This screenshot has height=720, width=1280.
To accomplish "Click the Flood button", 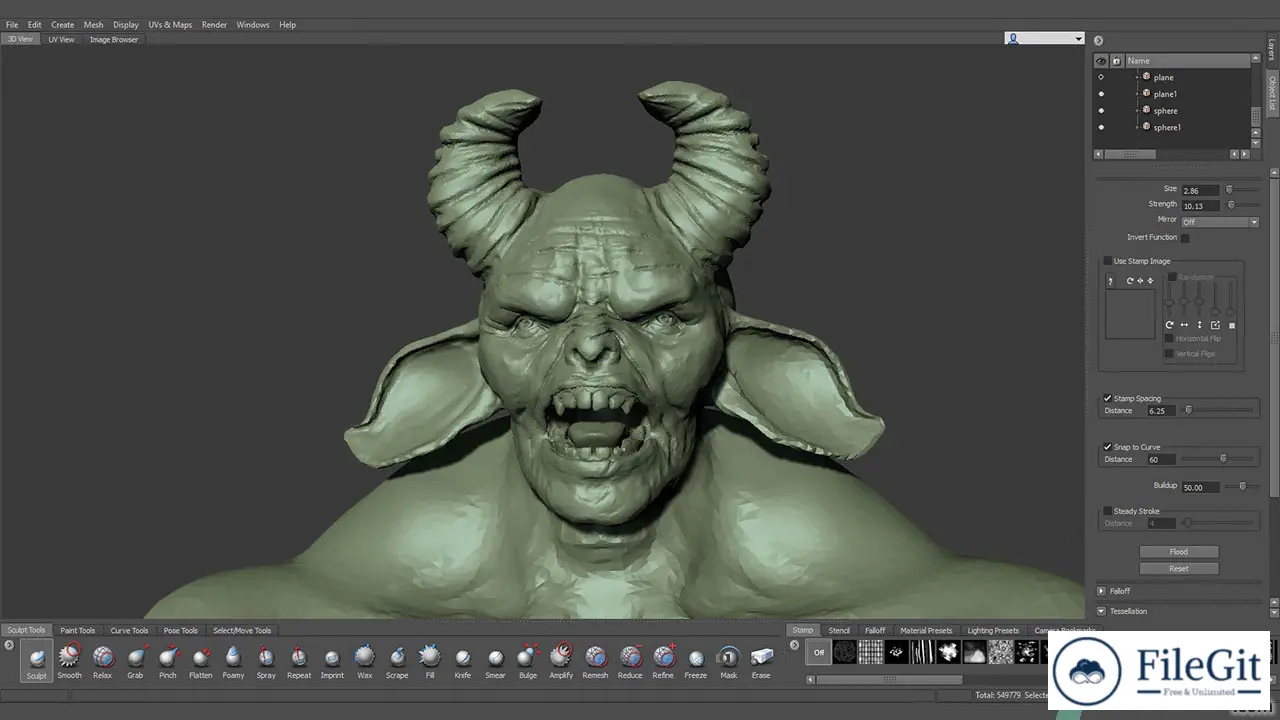I will pos(1179,552).
